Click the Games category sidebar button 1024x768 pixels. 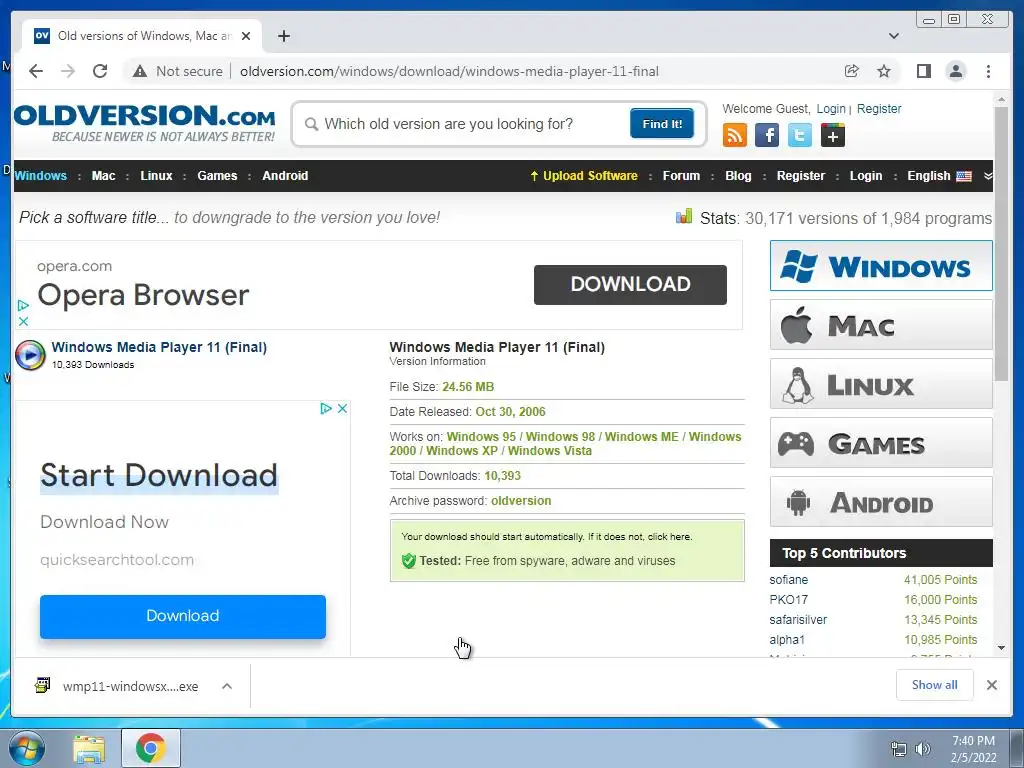[x=881, y=443]
